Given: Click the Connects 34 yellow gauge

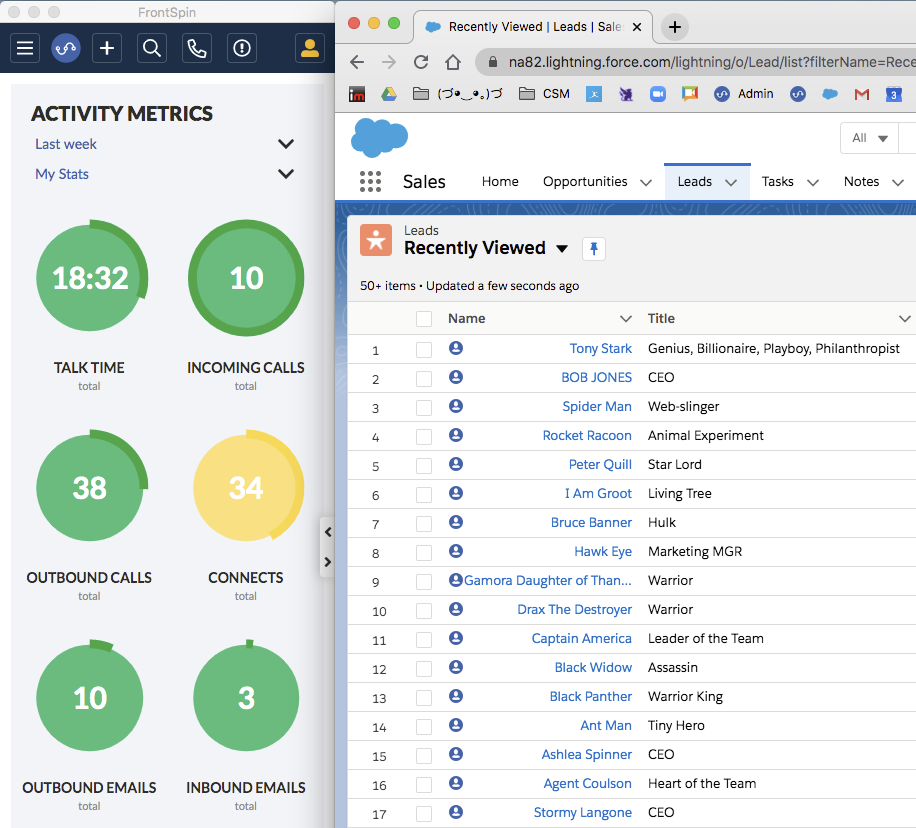Looking at the screenshot, I should click(247, 487).
